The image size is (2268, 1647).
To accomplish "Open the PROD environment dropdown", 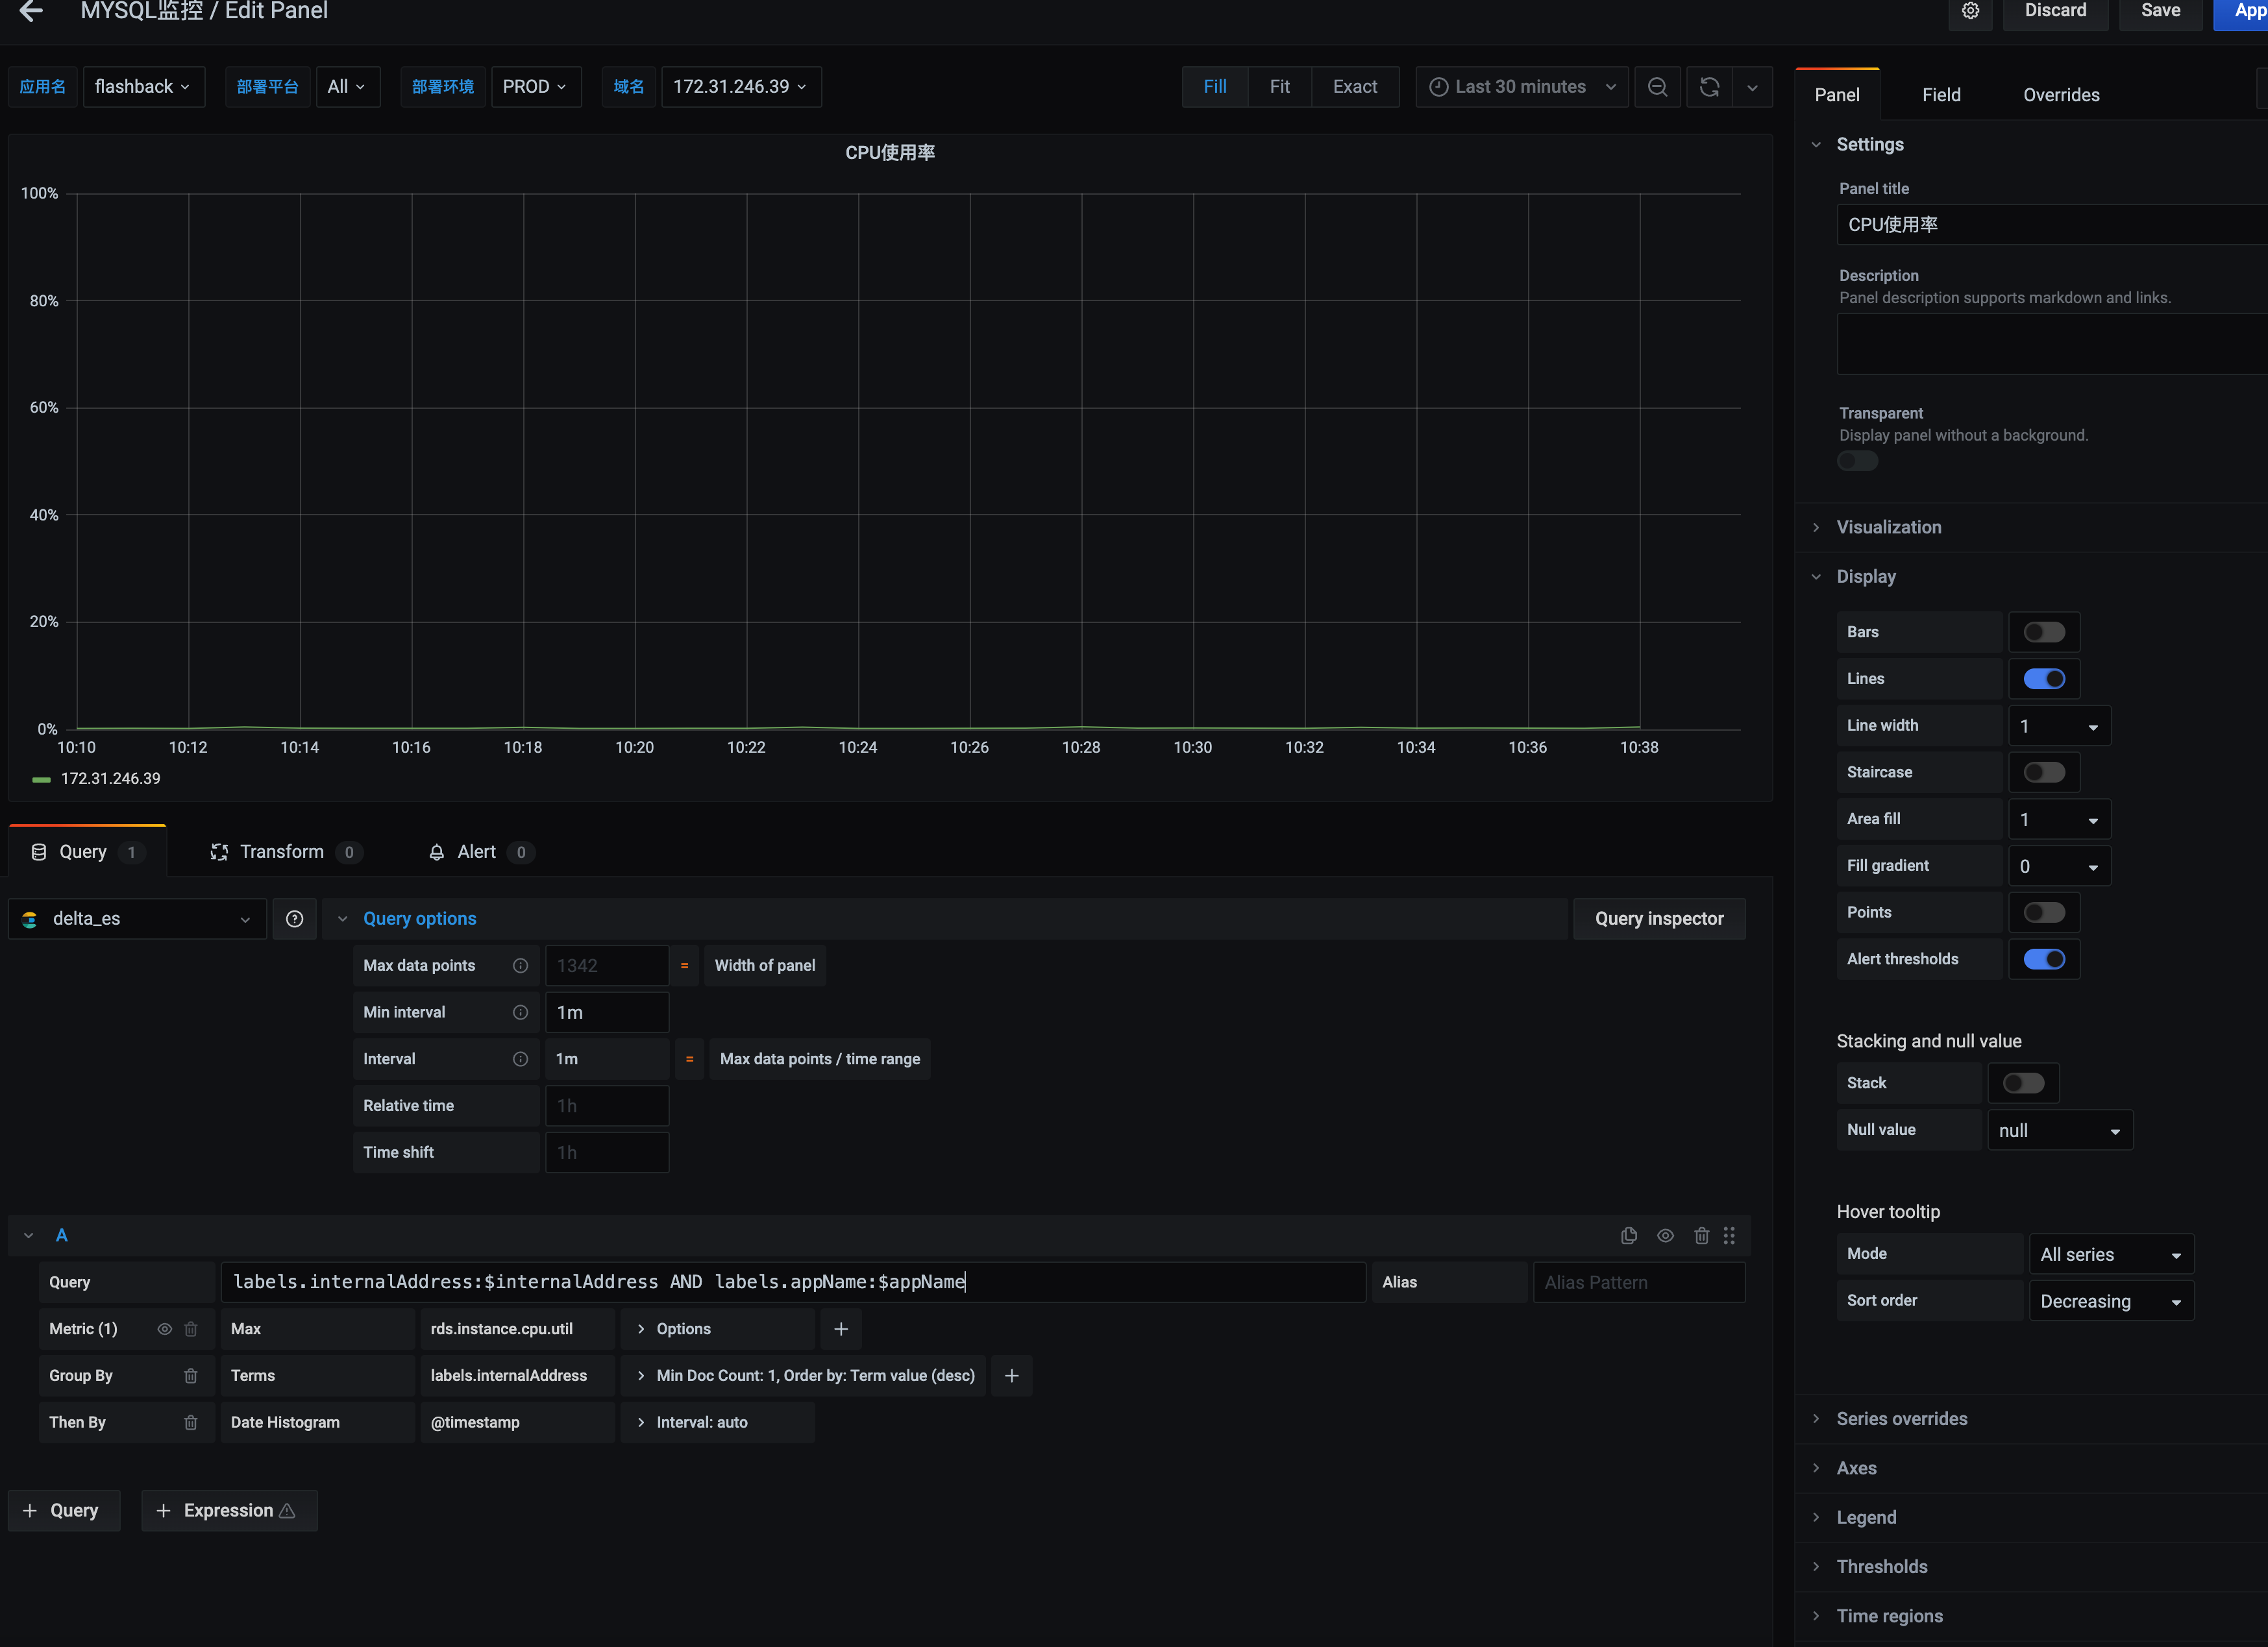I will (x=535, y=87).
